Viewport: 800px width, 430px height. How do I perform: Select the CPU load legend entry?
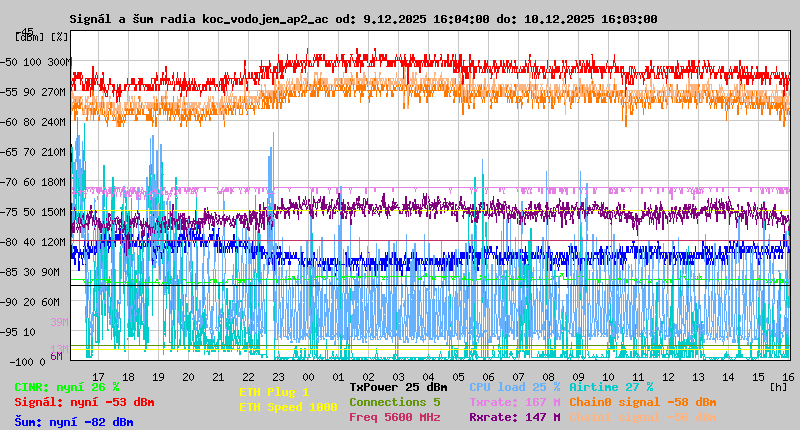tap(514, 387)
